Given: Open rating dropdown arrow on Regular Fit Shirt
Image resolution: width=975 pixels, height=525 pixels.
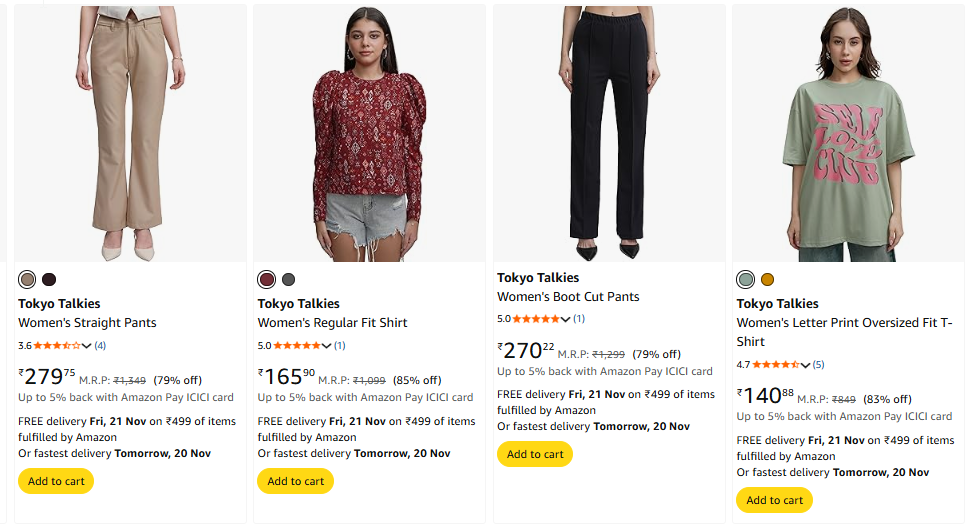Looking at the screenshot, I should 326,347.
